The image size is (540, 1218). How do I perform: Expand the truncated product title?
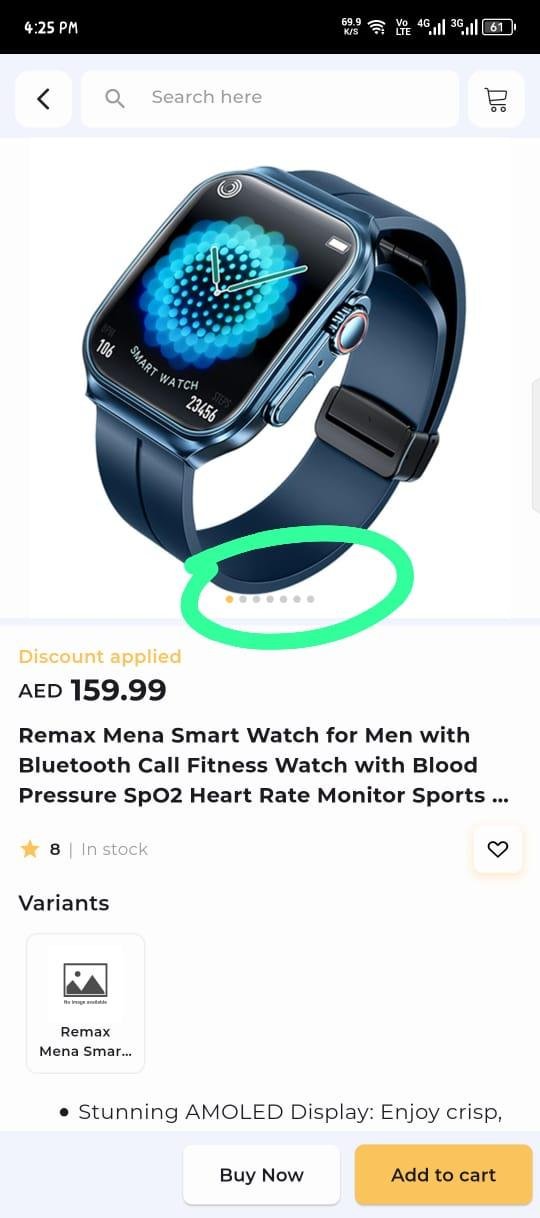pos(264,765)
